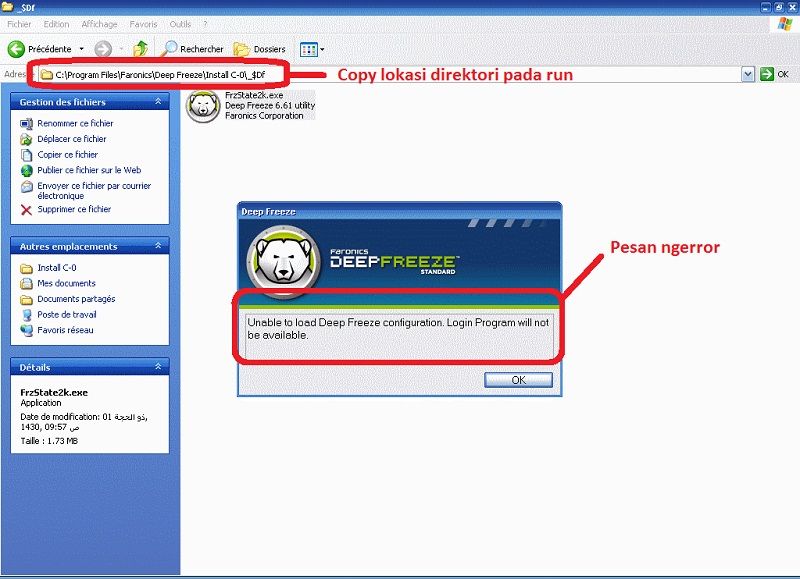The width and height of the screenshot is (800, 579).
Task: Open the Outils menu
Action: [180, 24]
